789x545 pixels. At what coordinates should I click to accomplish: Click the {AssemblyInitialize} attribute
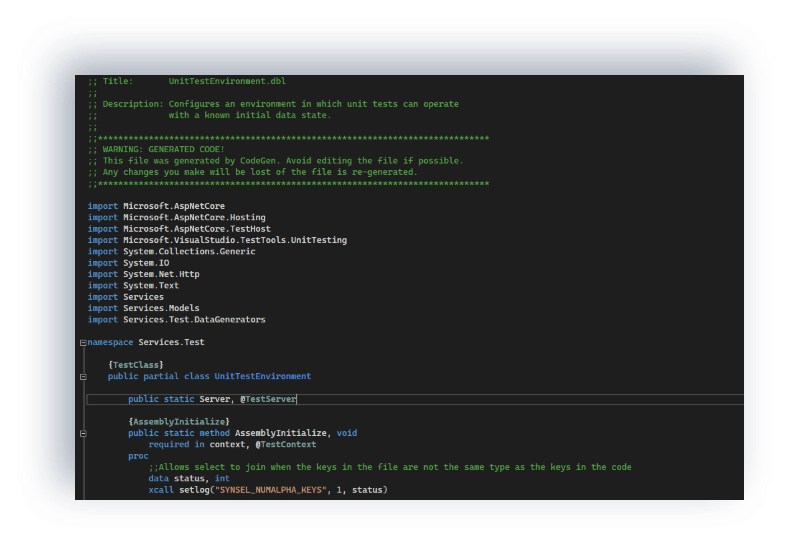(x=179, y=422)
